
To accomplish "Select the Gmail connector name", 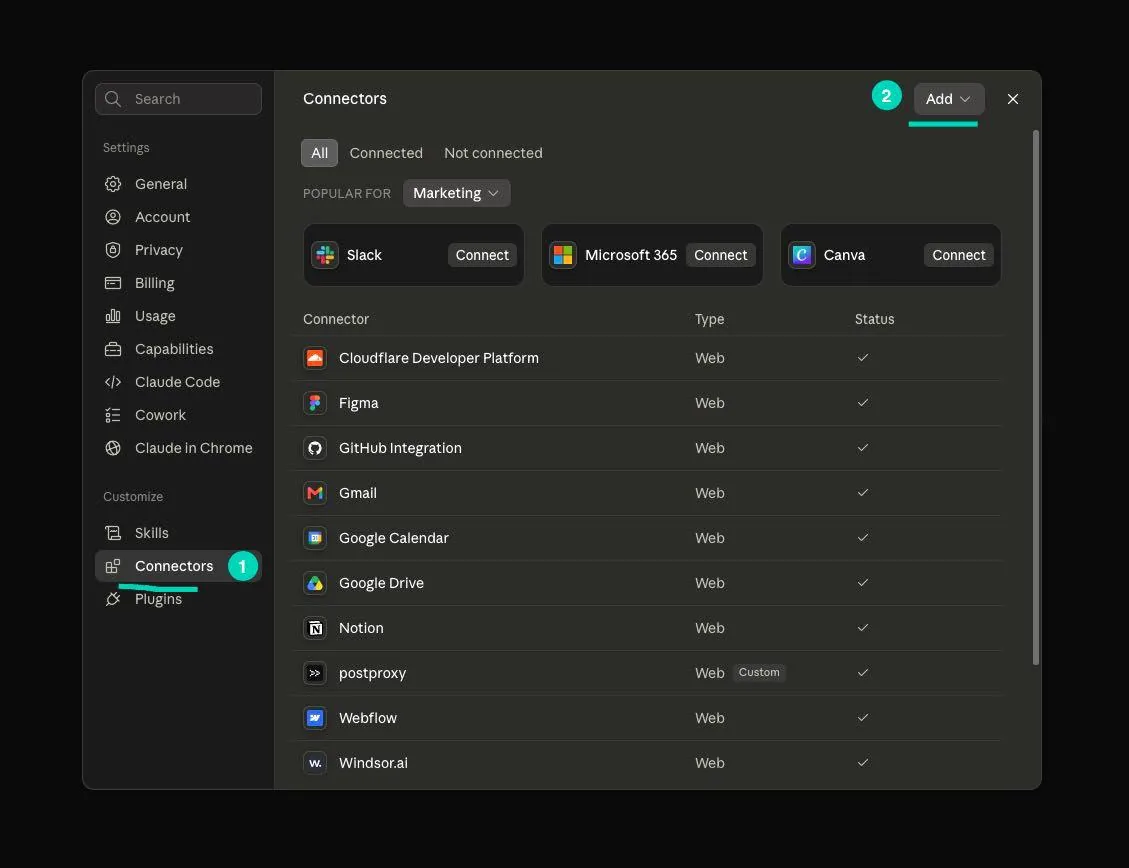I will (x=358, y=493).
